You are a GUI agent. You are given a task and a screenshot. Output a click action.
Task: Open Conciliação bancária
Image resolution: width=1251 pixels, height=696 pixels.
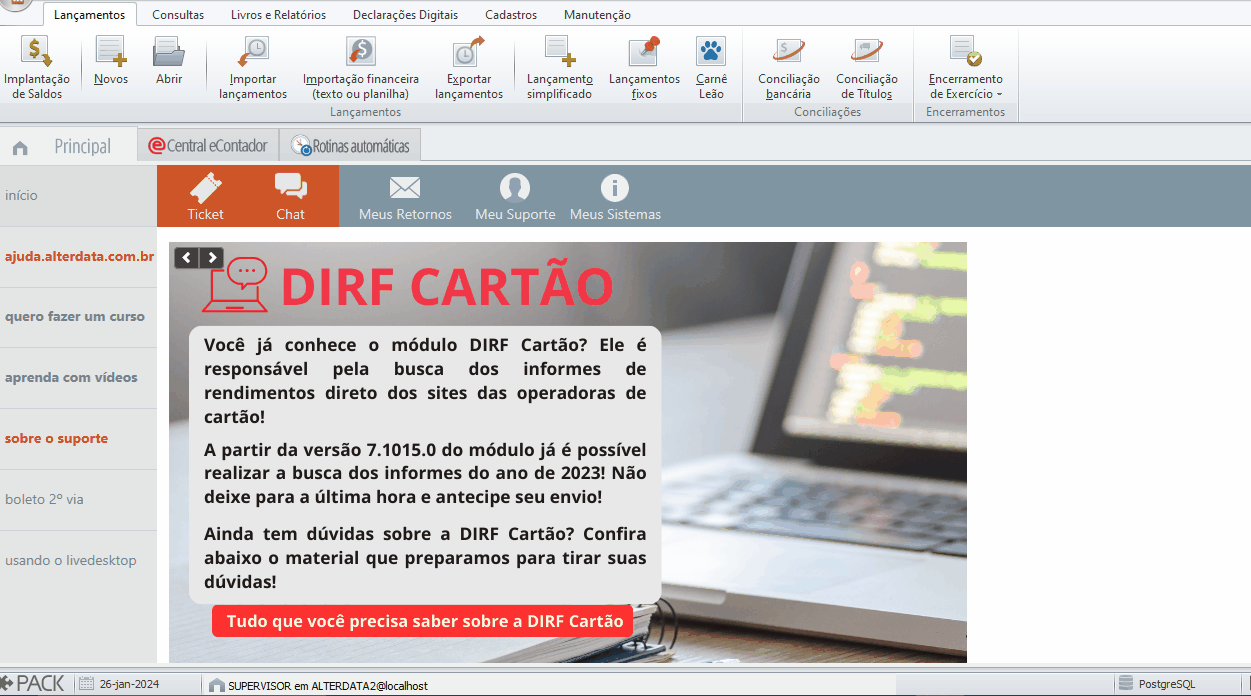tap(789, 67)
